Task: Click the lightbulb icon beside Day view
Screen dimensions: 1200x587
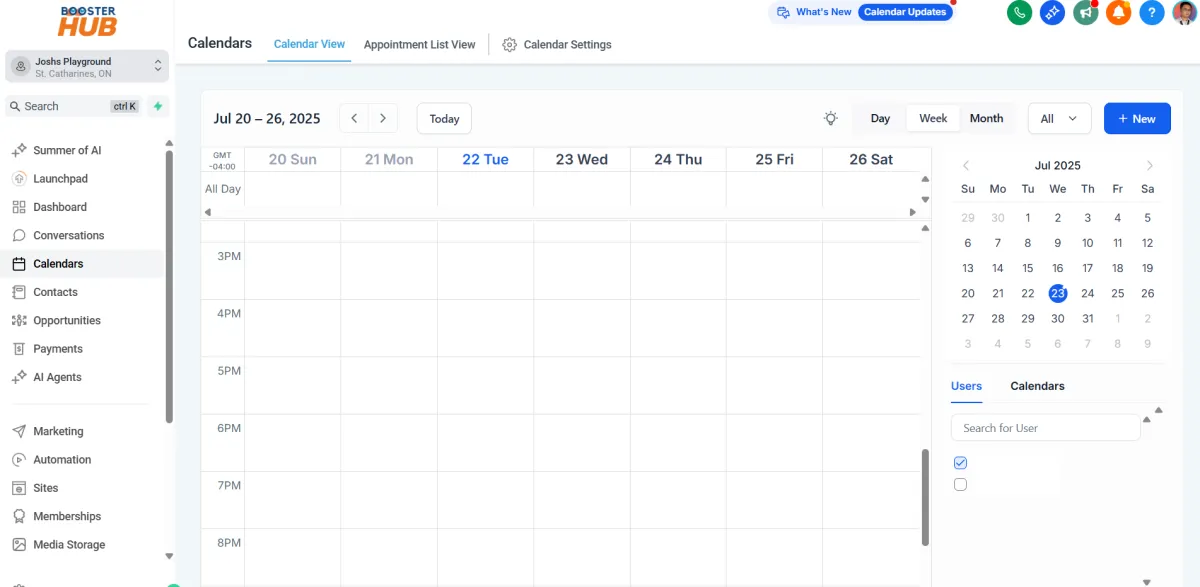Action: click(830, 118)
